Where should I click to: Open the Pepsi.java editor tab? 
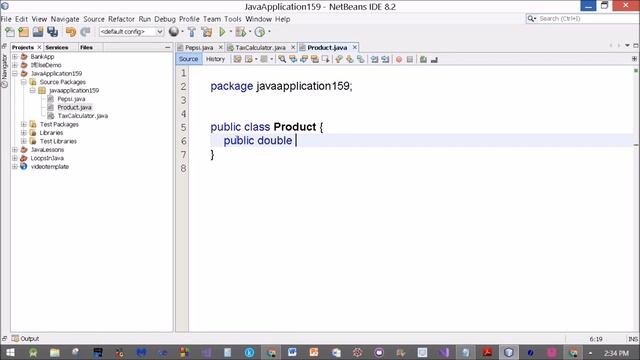click(x=199, y=48)
